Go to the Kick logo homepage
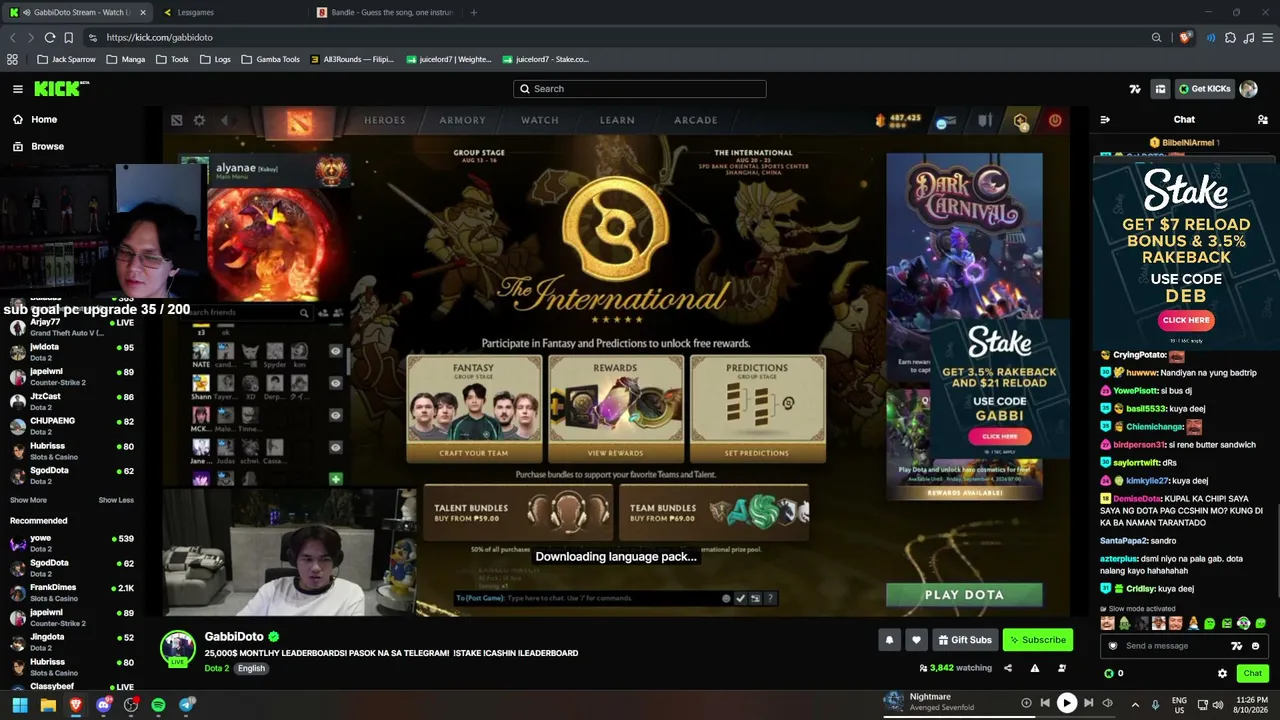Viewport: 1280px width, 720px height. pyautogui.click(x=60, y=89)
